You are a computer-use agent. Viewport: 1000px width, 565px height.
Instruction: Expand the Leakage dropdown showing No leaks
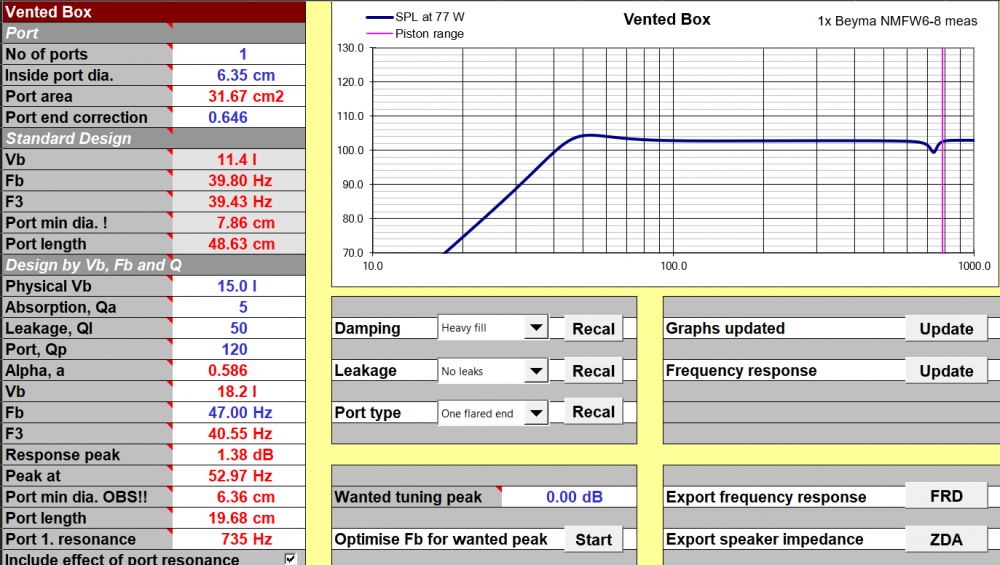(536, 371)
